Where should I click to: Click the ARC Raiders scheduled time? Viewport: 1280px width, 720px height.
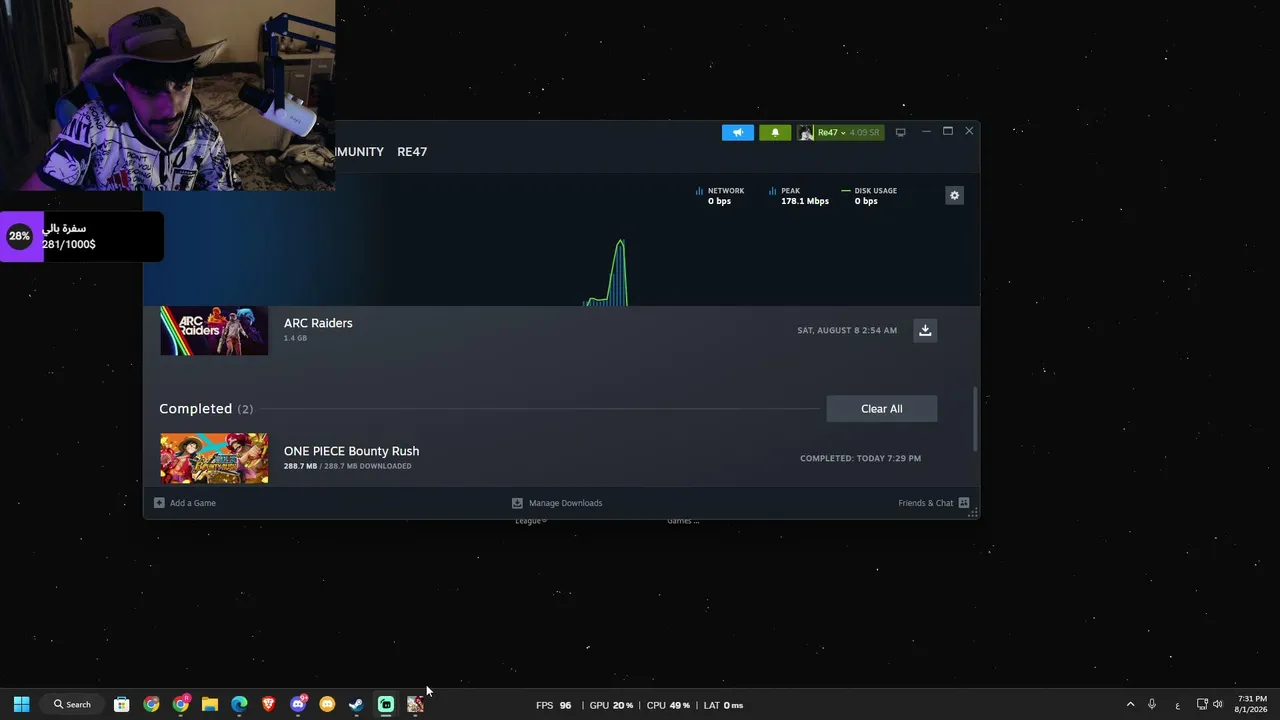pyautogui.click(x=847, y=330)
